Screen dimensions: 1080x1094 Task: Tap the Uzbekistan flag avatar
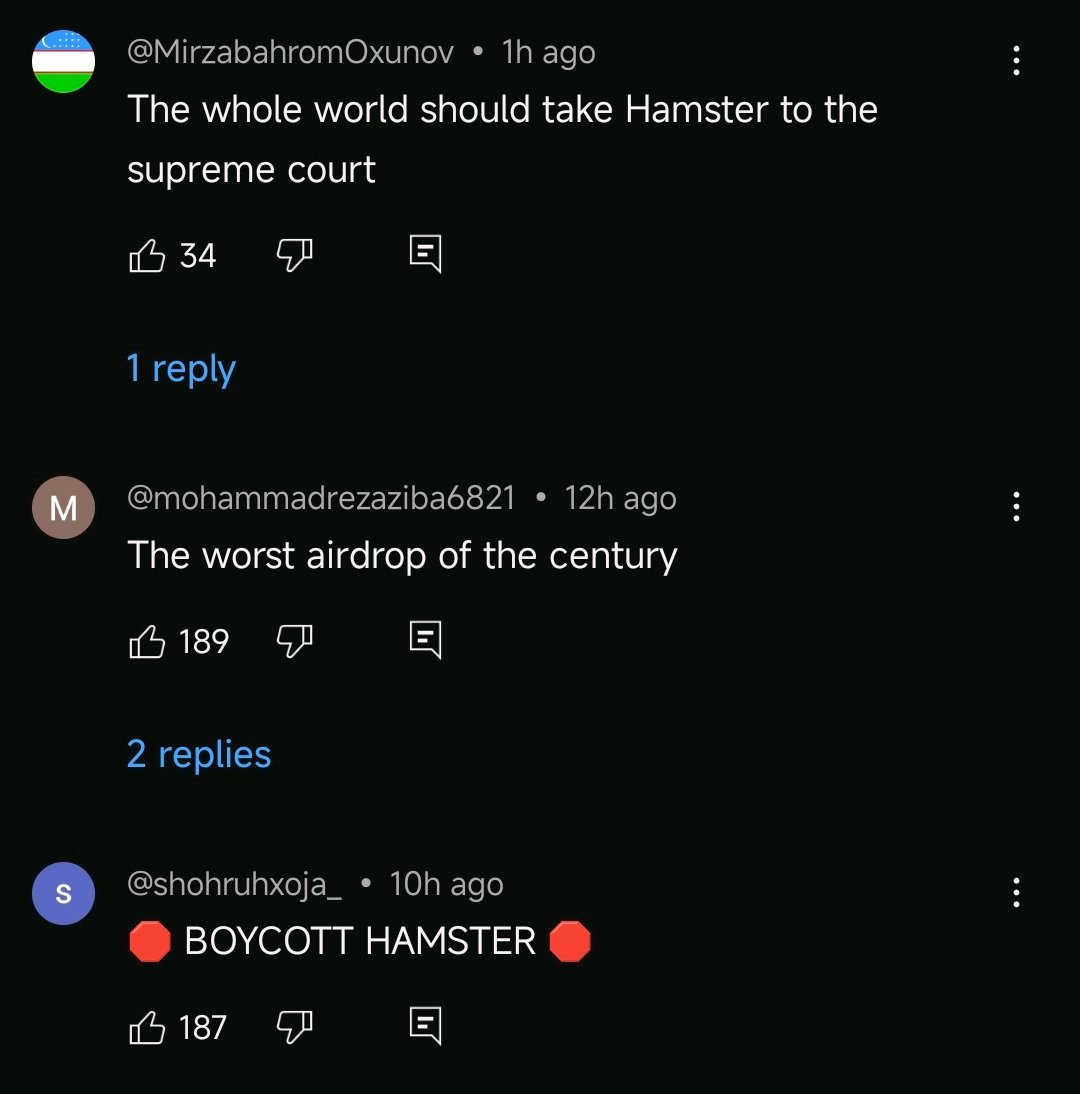[63, 61]
